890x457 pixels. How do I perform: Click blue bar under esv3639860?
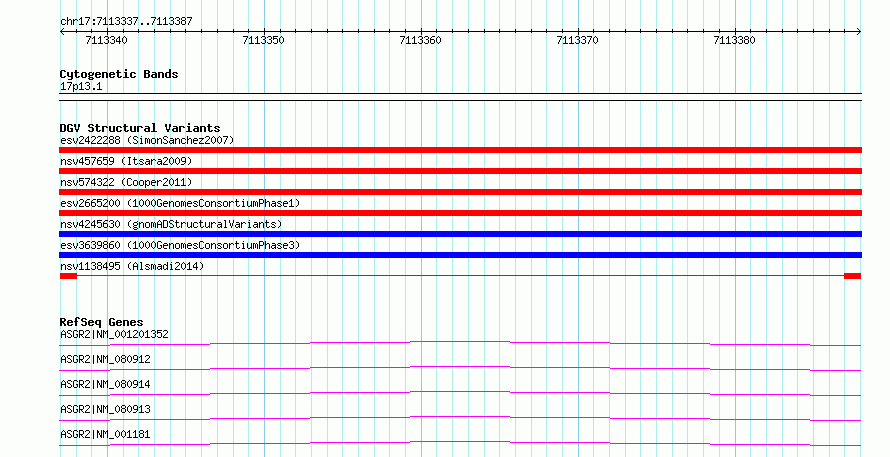point(460,255)
